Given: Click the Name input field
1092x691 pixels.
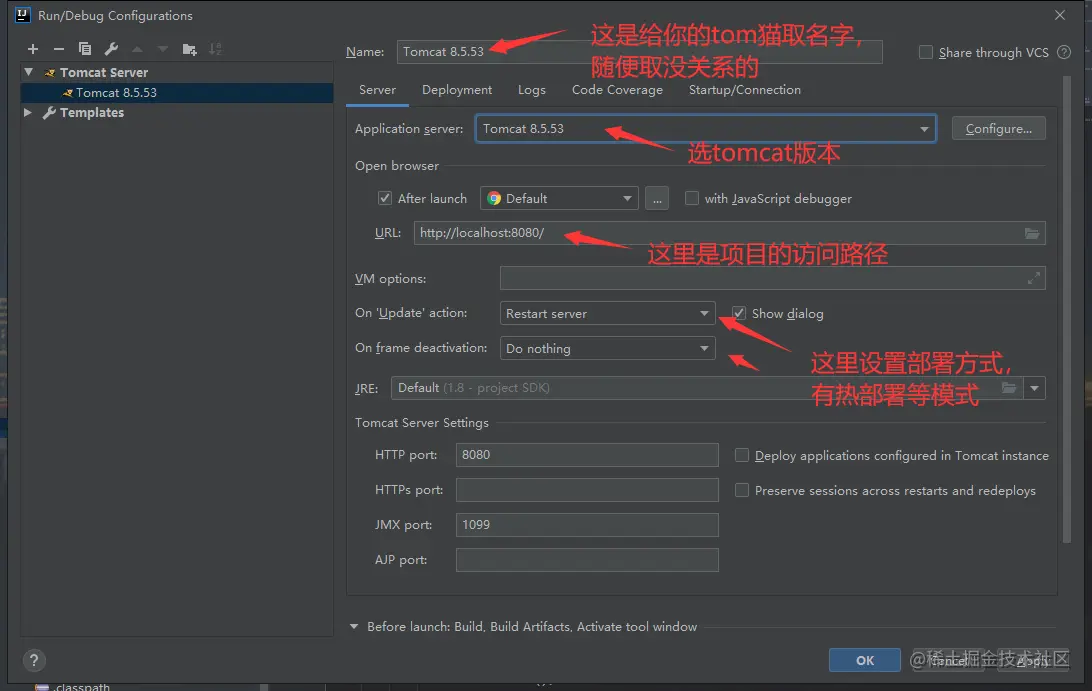Looking at the screenshot, I should point(639,52).
